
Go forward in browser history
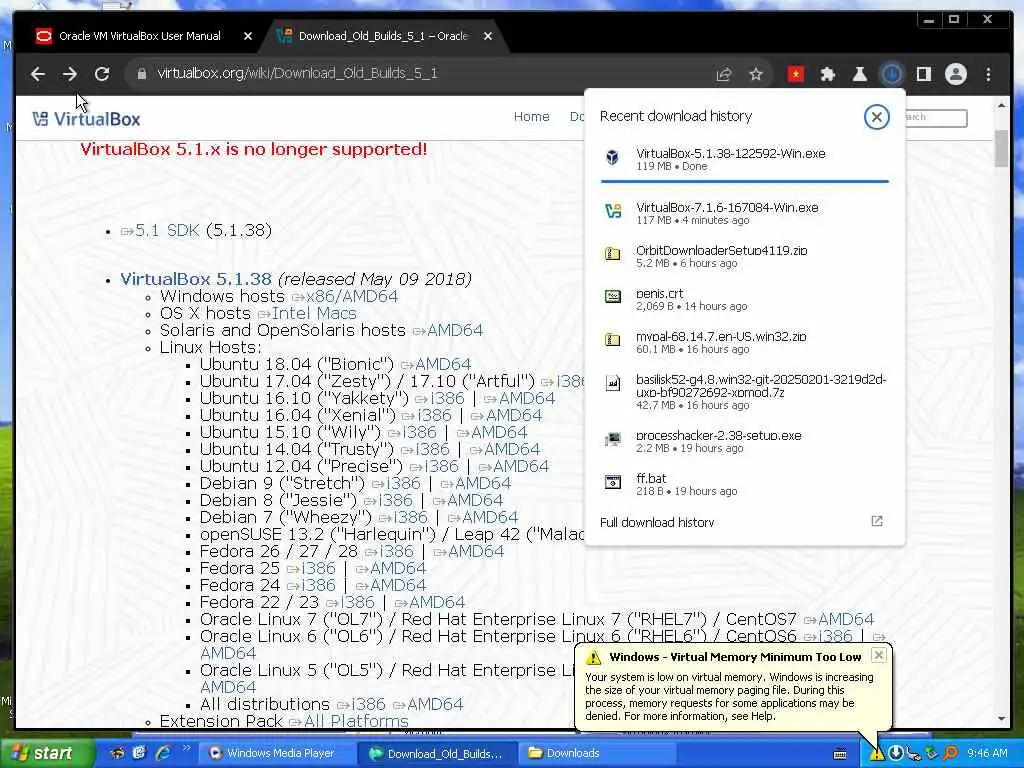pyautogui.click(x=70, y=74)
